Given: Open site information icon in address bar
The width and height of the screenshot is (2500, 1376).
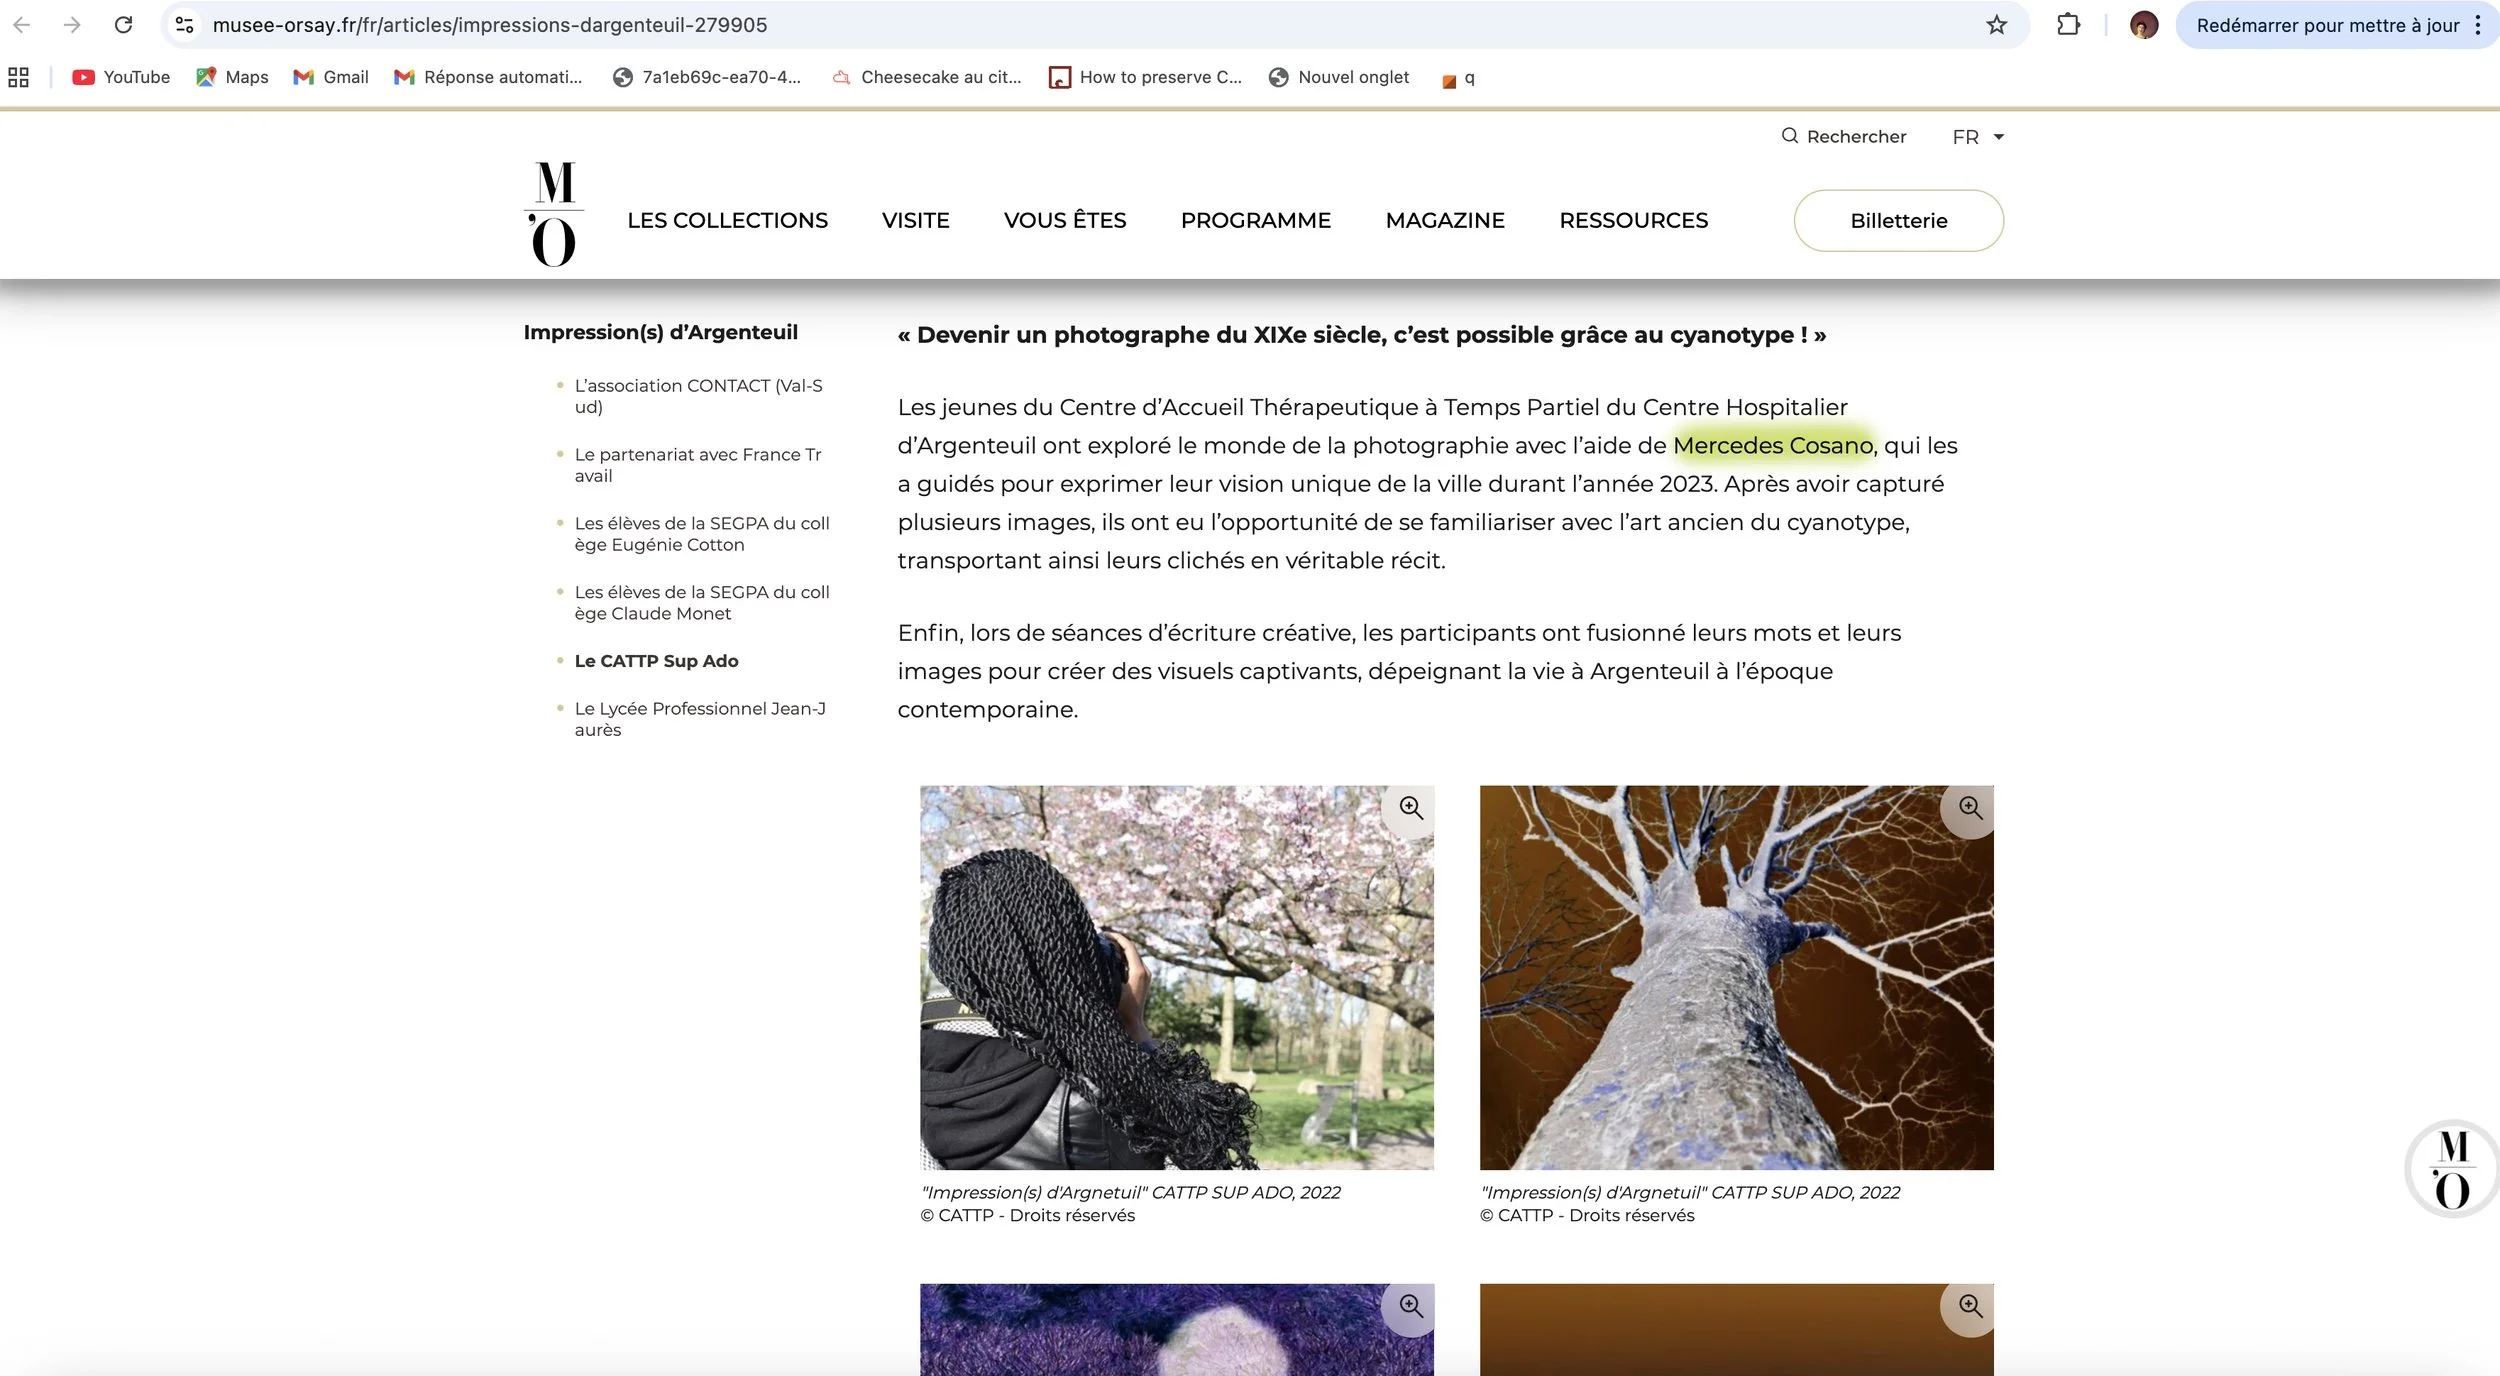Looking at the screenshot, I should (x=184, y=25).
